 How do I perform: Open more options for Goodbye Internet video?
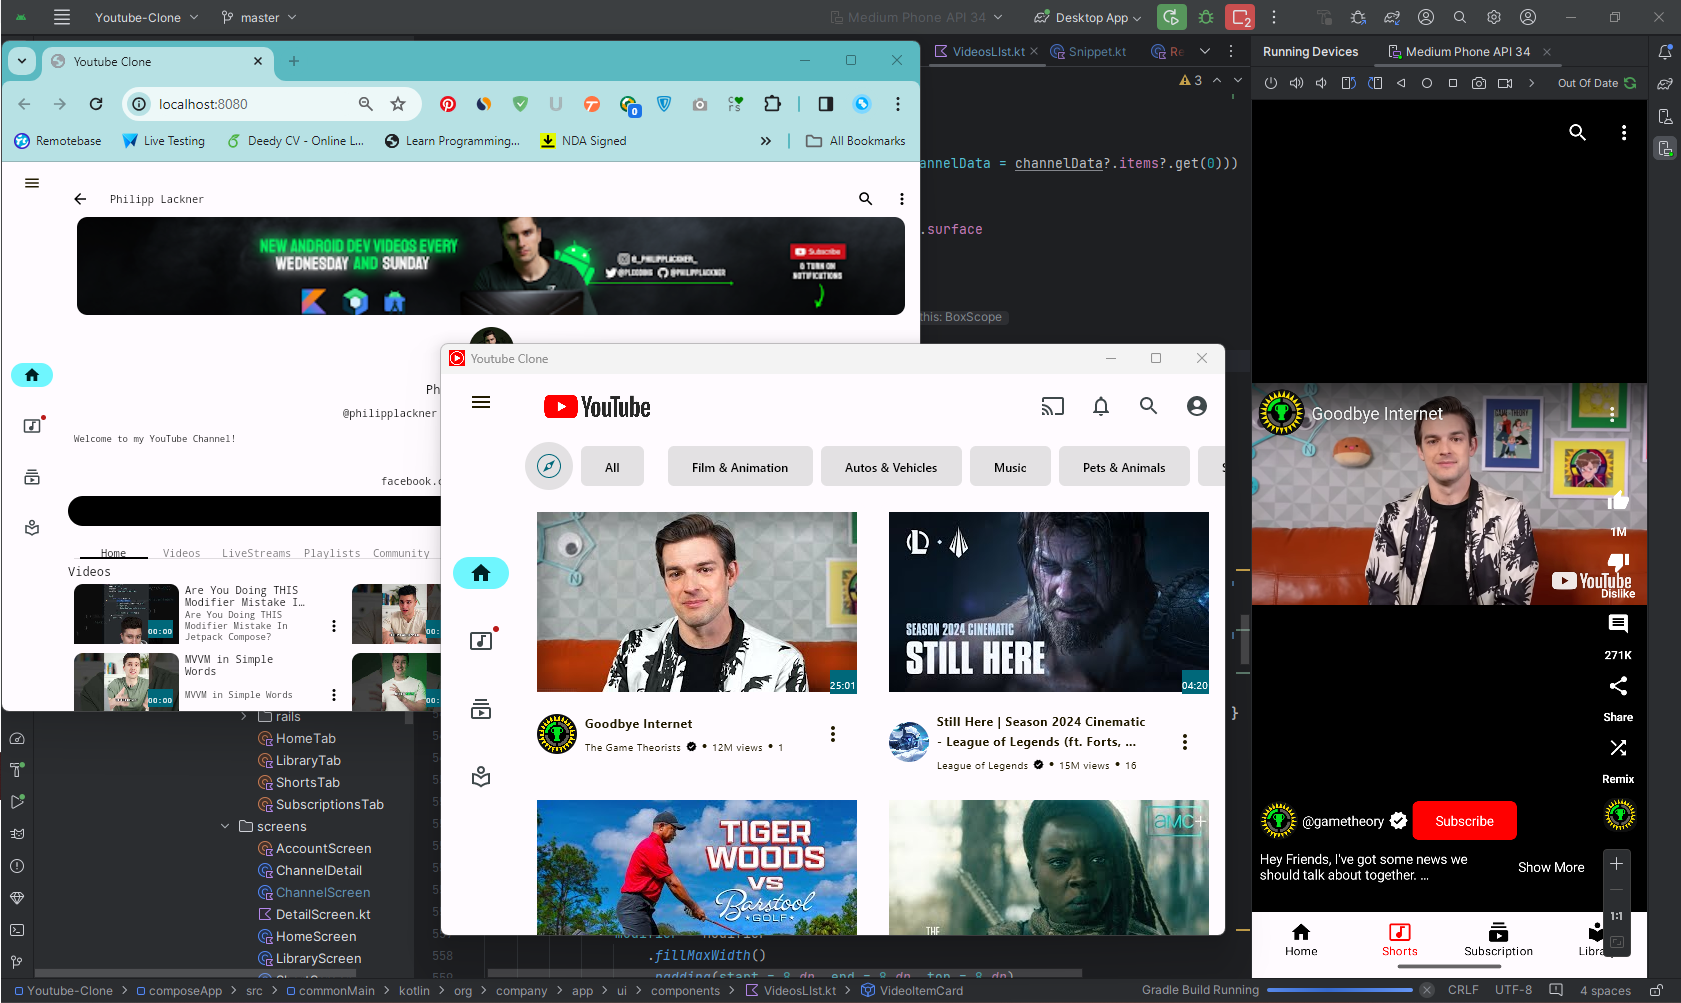click(833, 734)
